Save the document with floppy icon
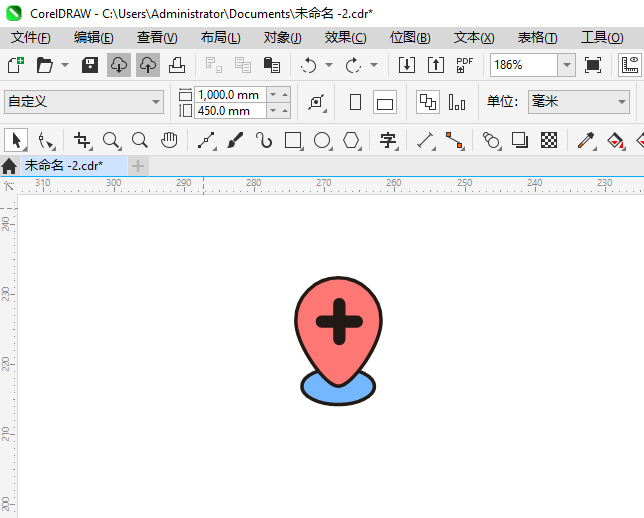 click(x=90, y=65)
